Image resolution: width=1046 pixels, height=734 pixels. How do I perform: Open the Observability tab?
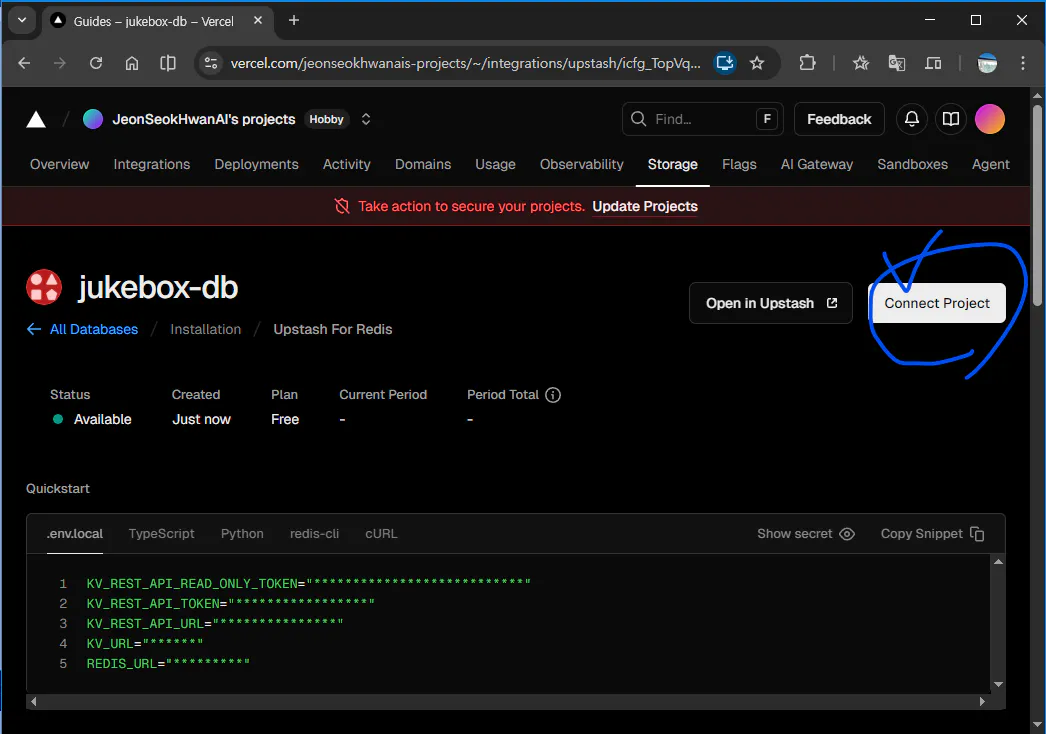581,164
